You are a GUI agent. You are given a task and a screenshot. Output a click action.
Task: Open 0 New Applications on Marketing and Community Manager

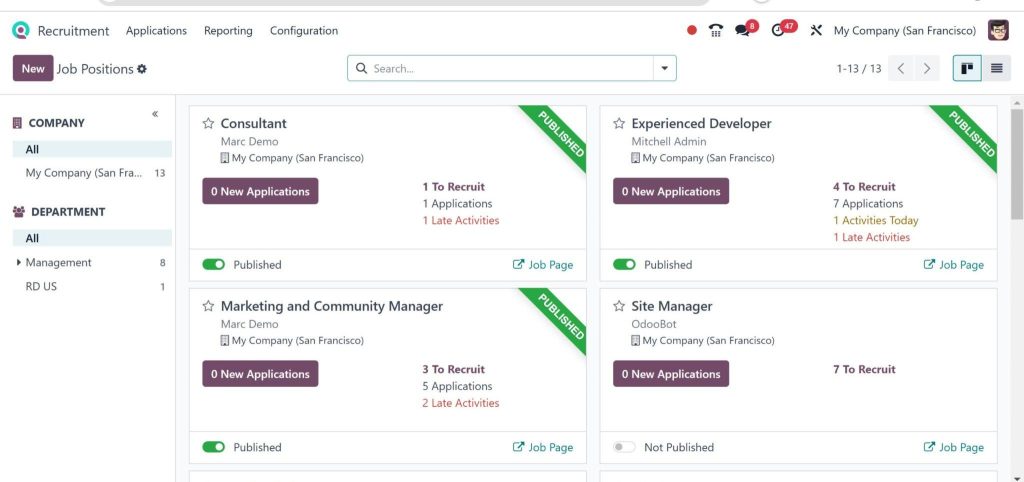click(x=260, y=374)
